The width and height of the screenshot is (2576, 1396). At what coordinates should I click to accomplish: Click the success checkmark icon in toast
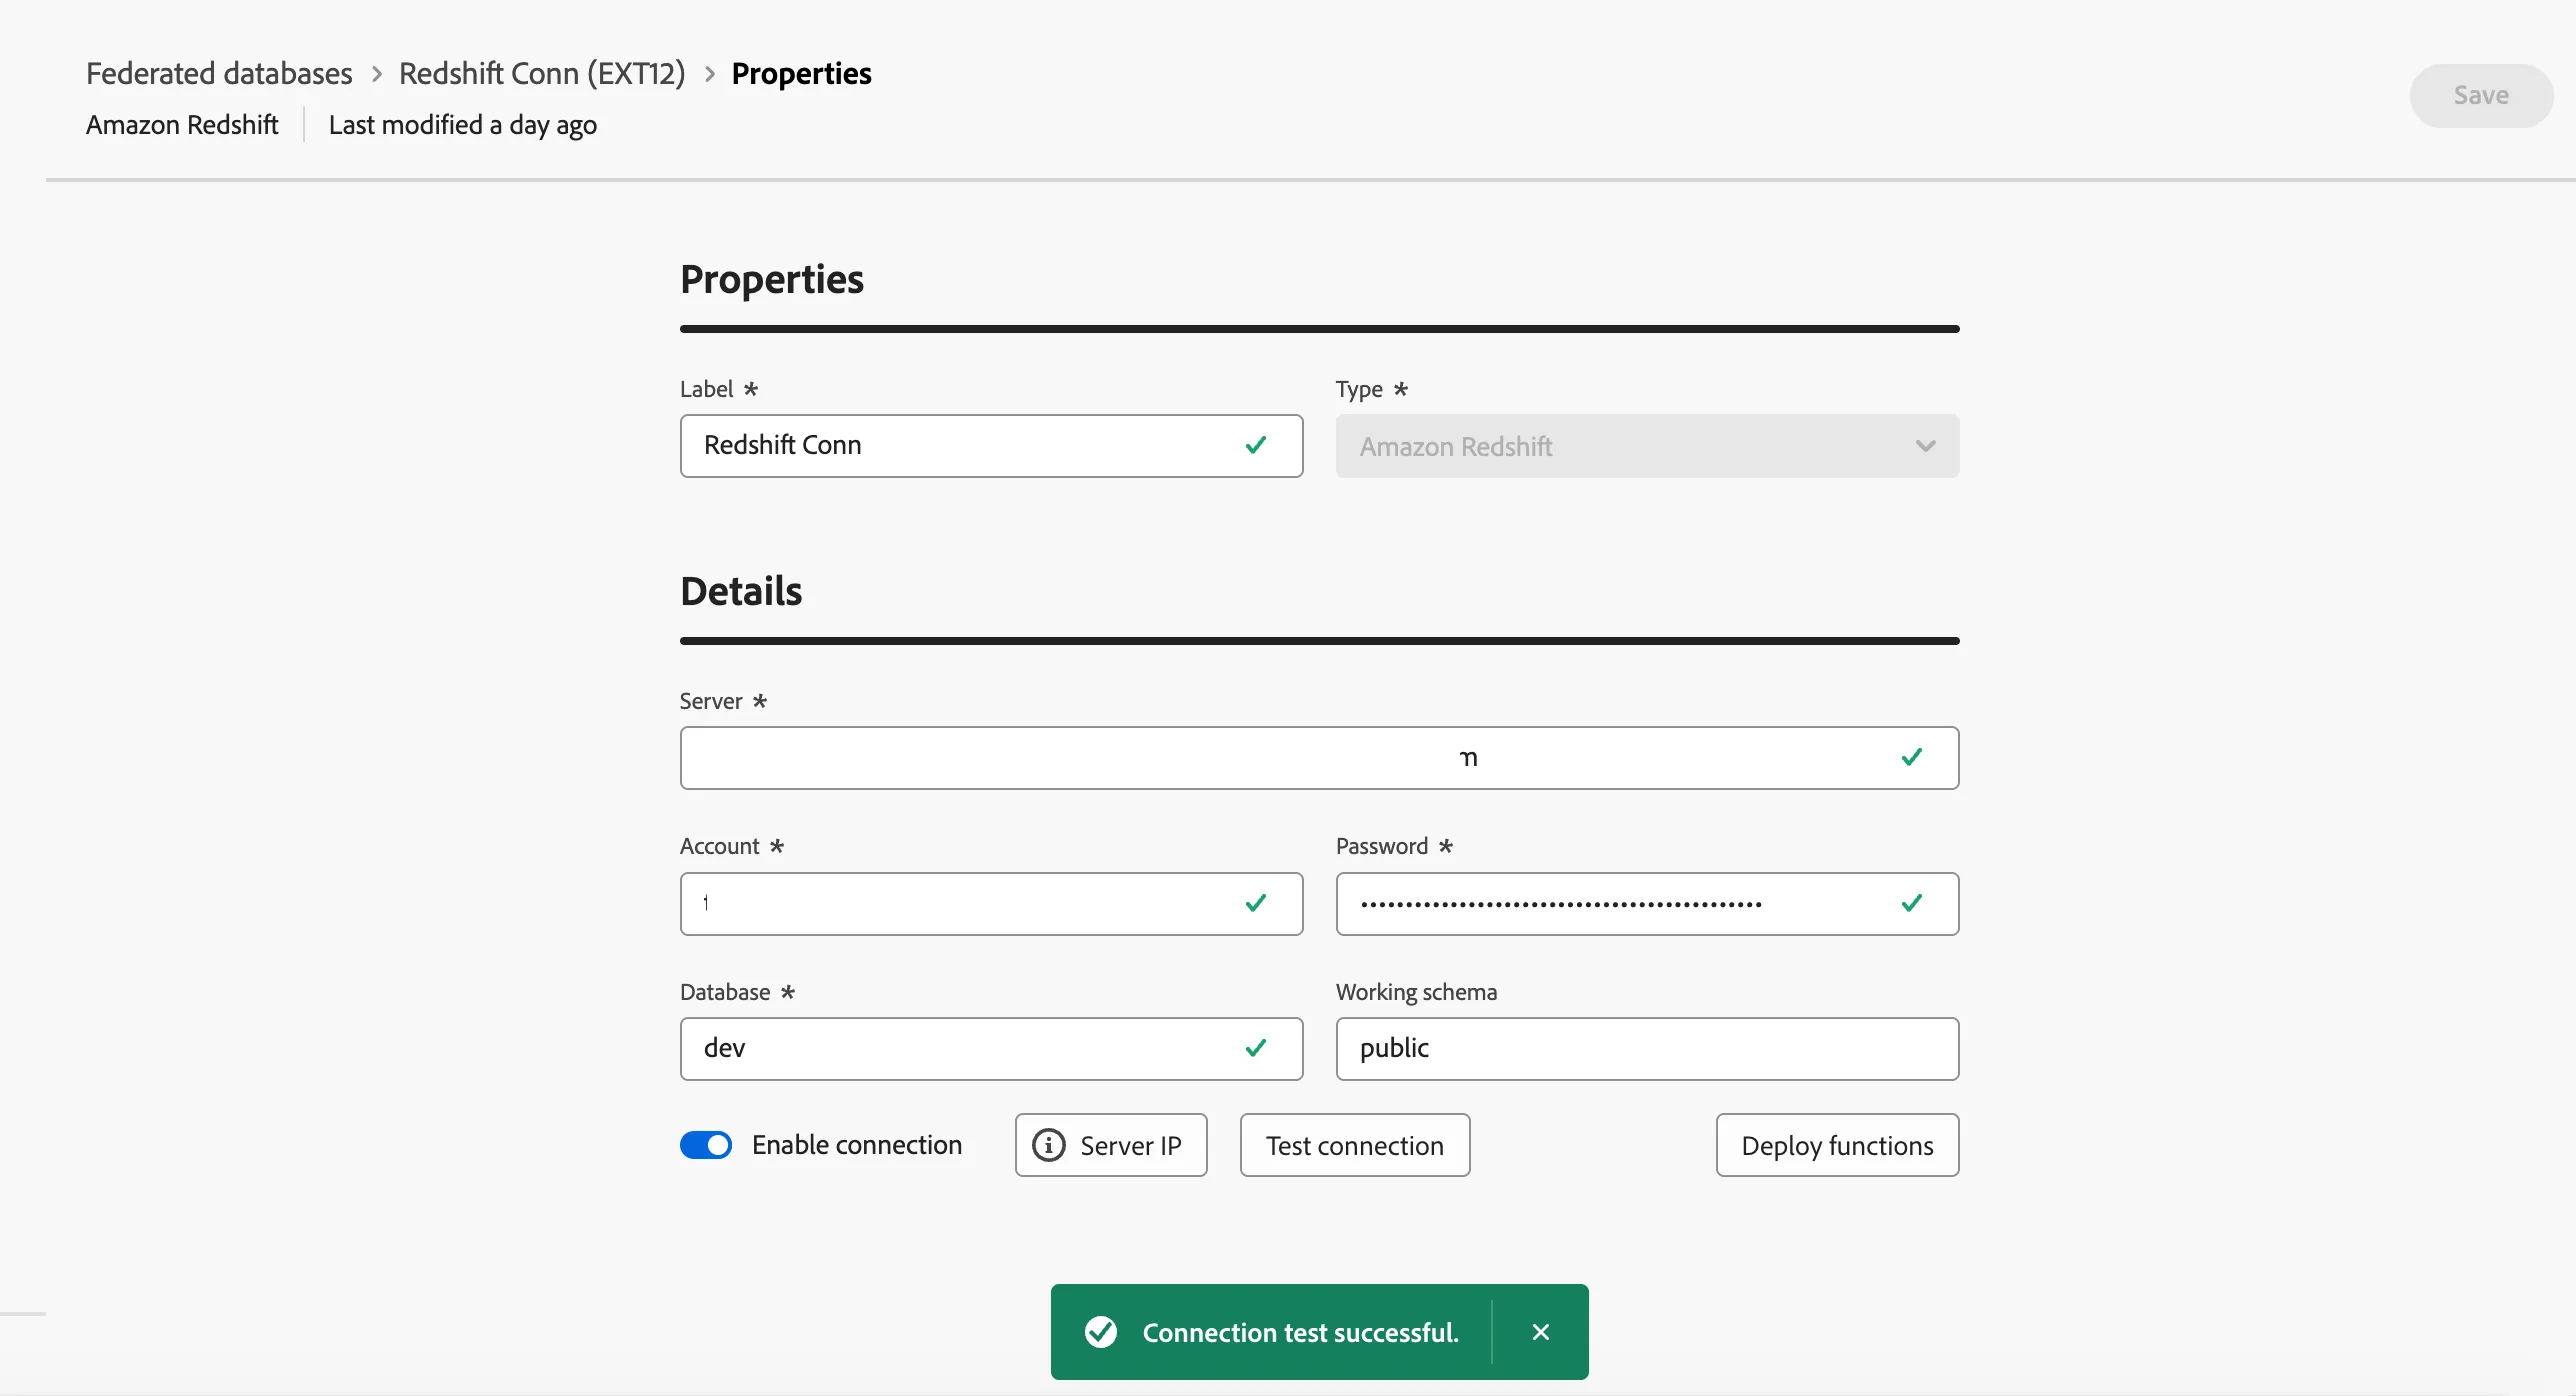click(1101, 1332)
